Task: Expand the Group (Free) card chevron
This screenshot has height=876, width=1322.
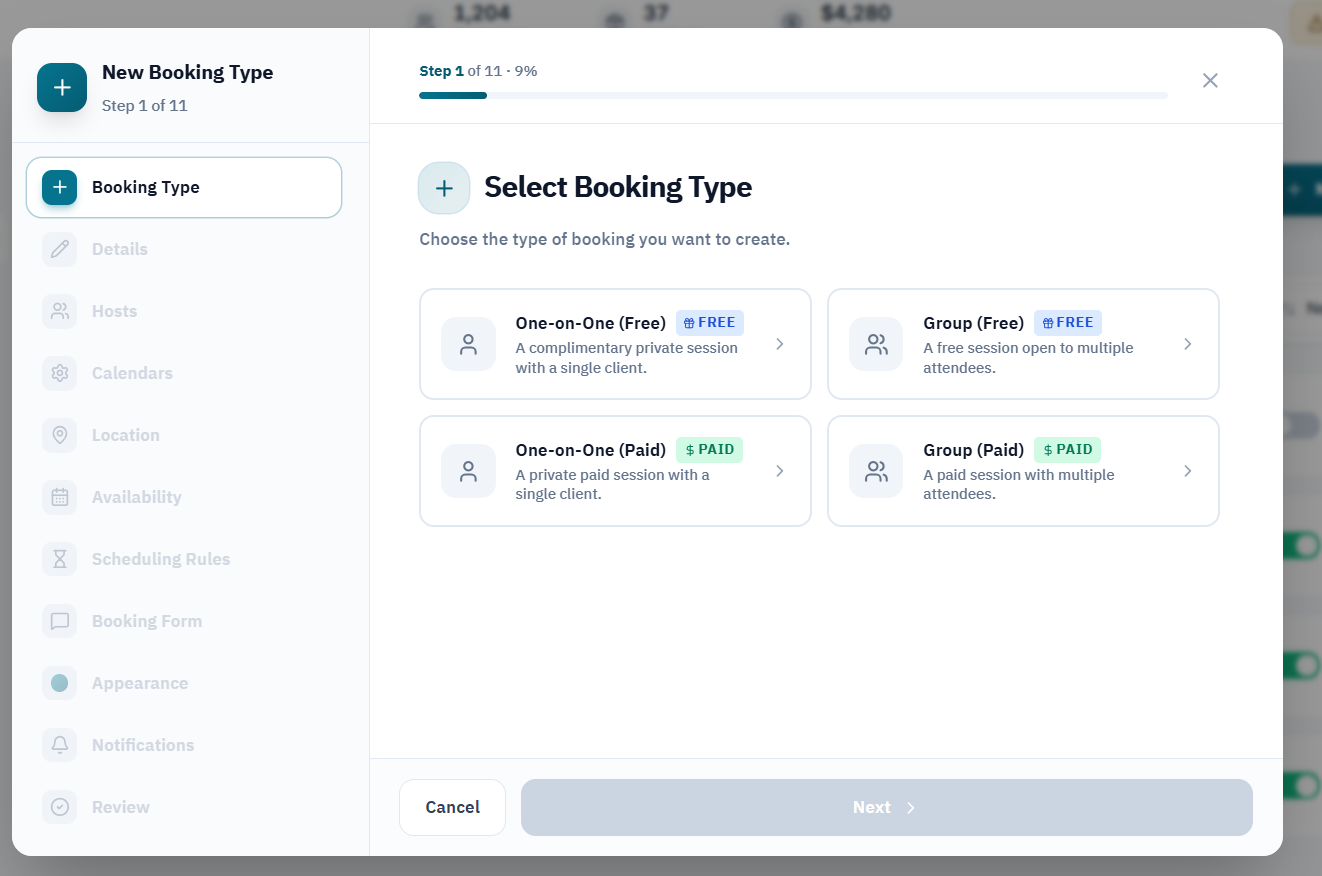Action: coord(1188,344)
